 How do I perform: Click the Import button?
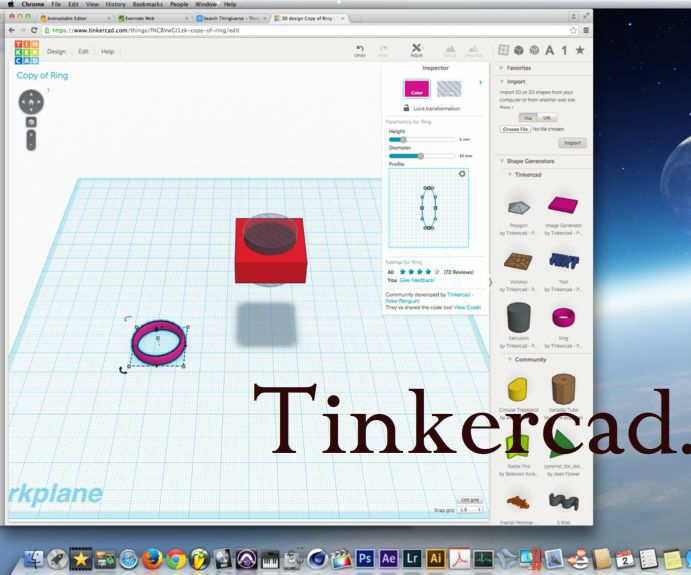(572, 143)
